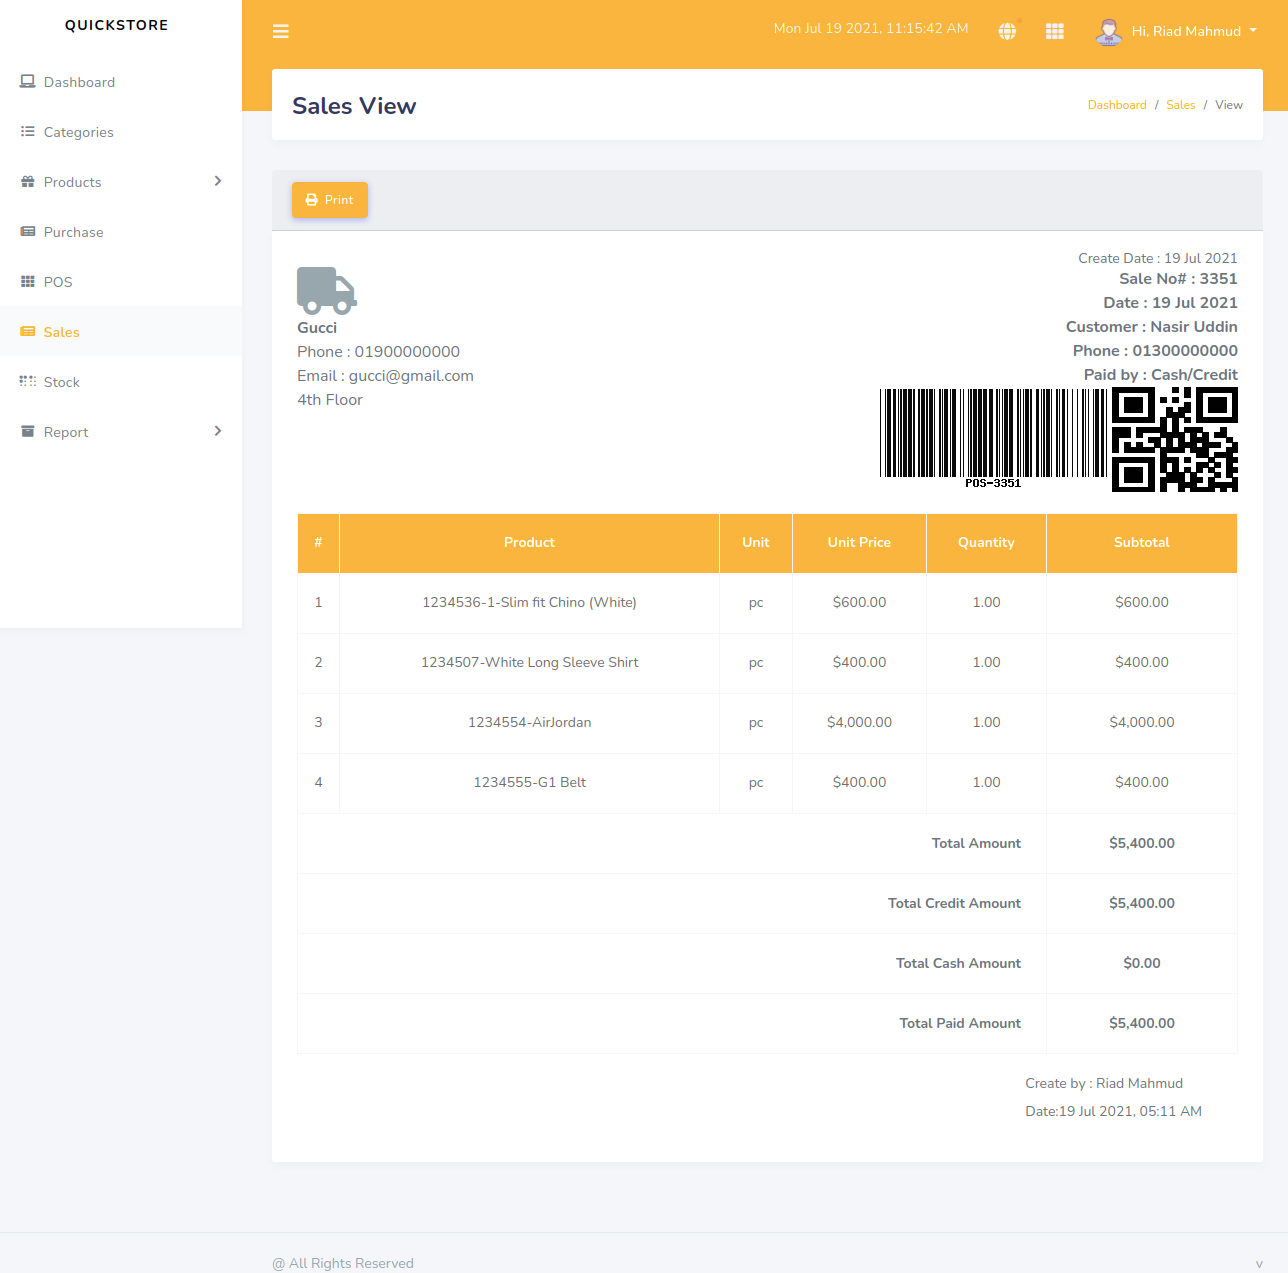The image size is (1288, 1273).
Task: Select the 1234555-G1 Belt product cell
Action: tap(529, 782)
